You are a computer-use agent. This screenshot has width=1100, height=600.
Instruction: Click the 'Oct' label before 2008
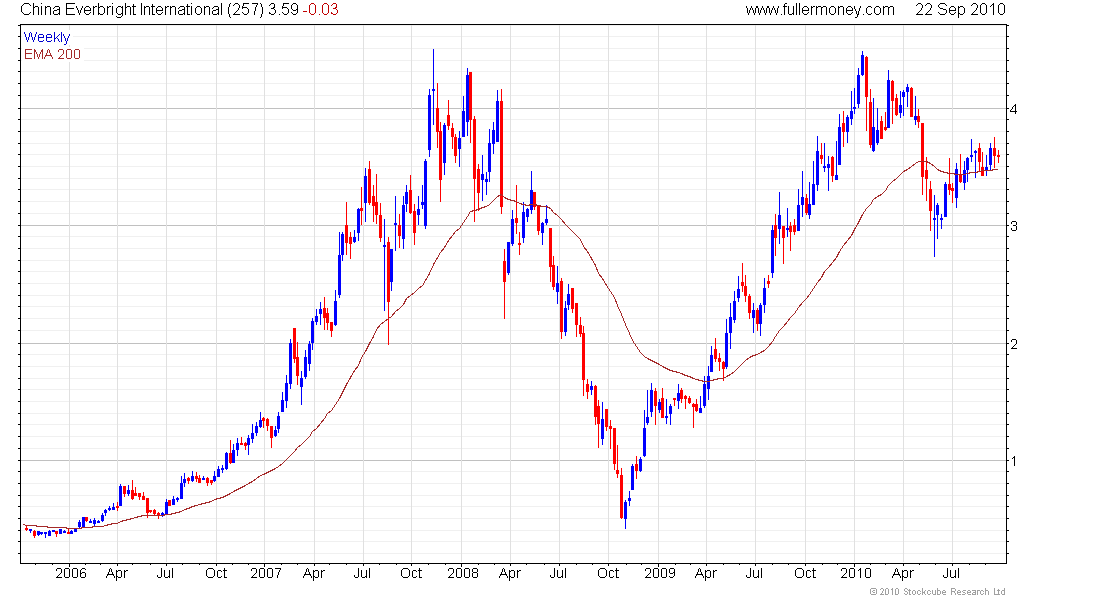[x=411, y=573]
